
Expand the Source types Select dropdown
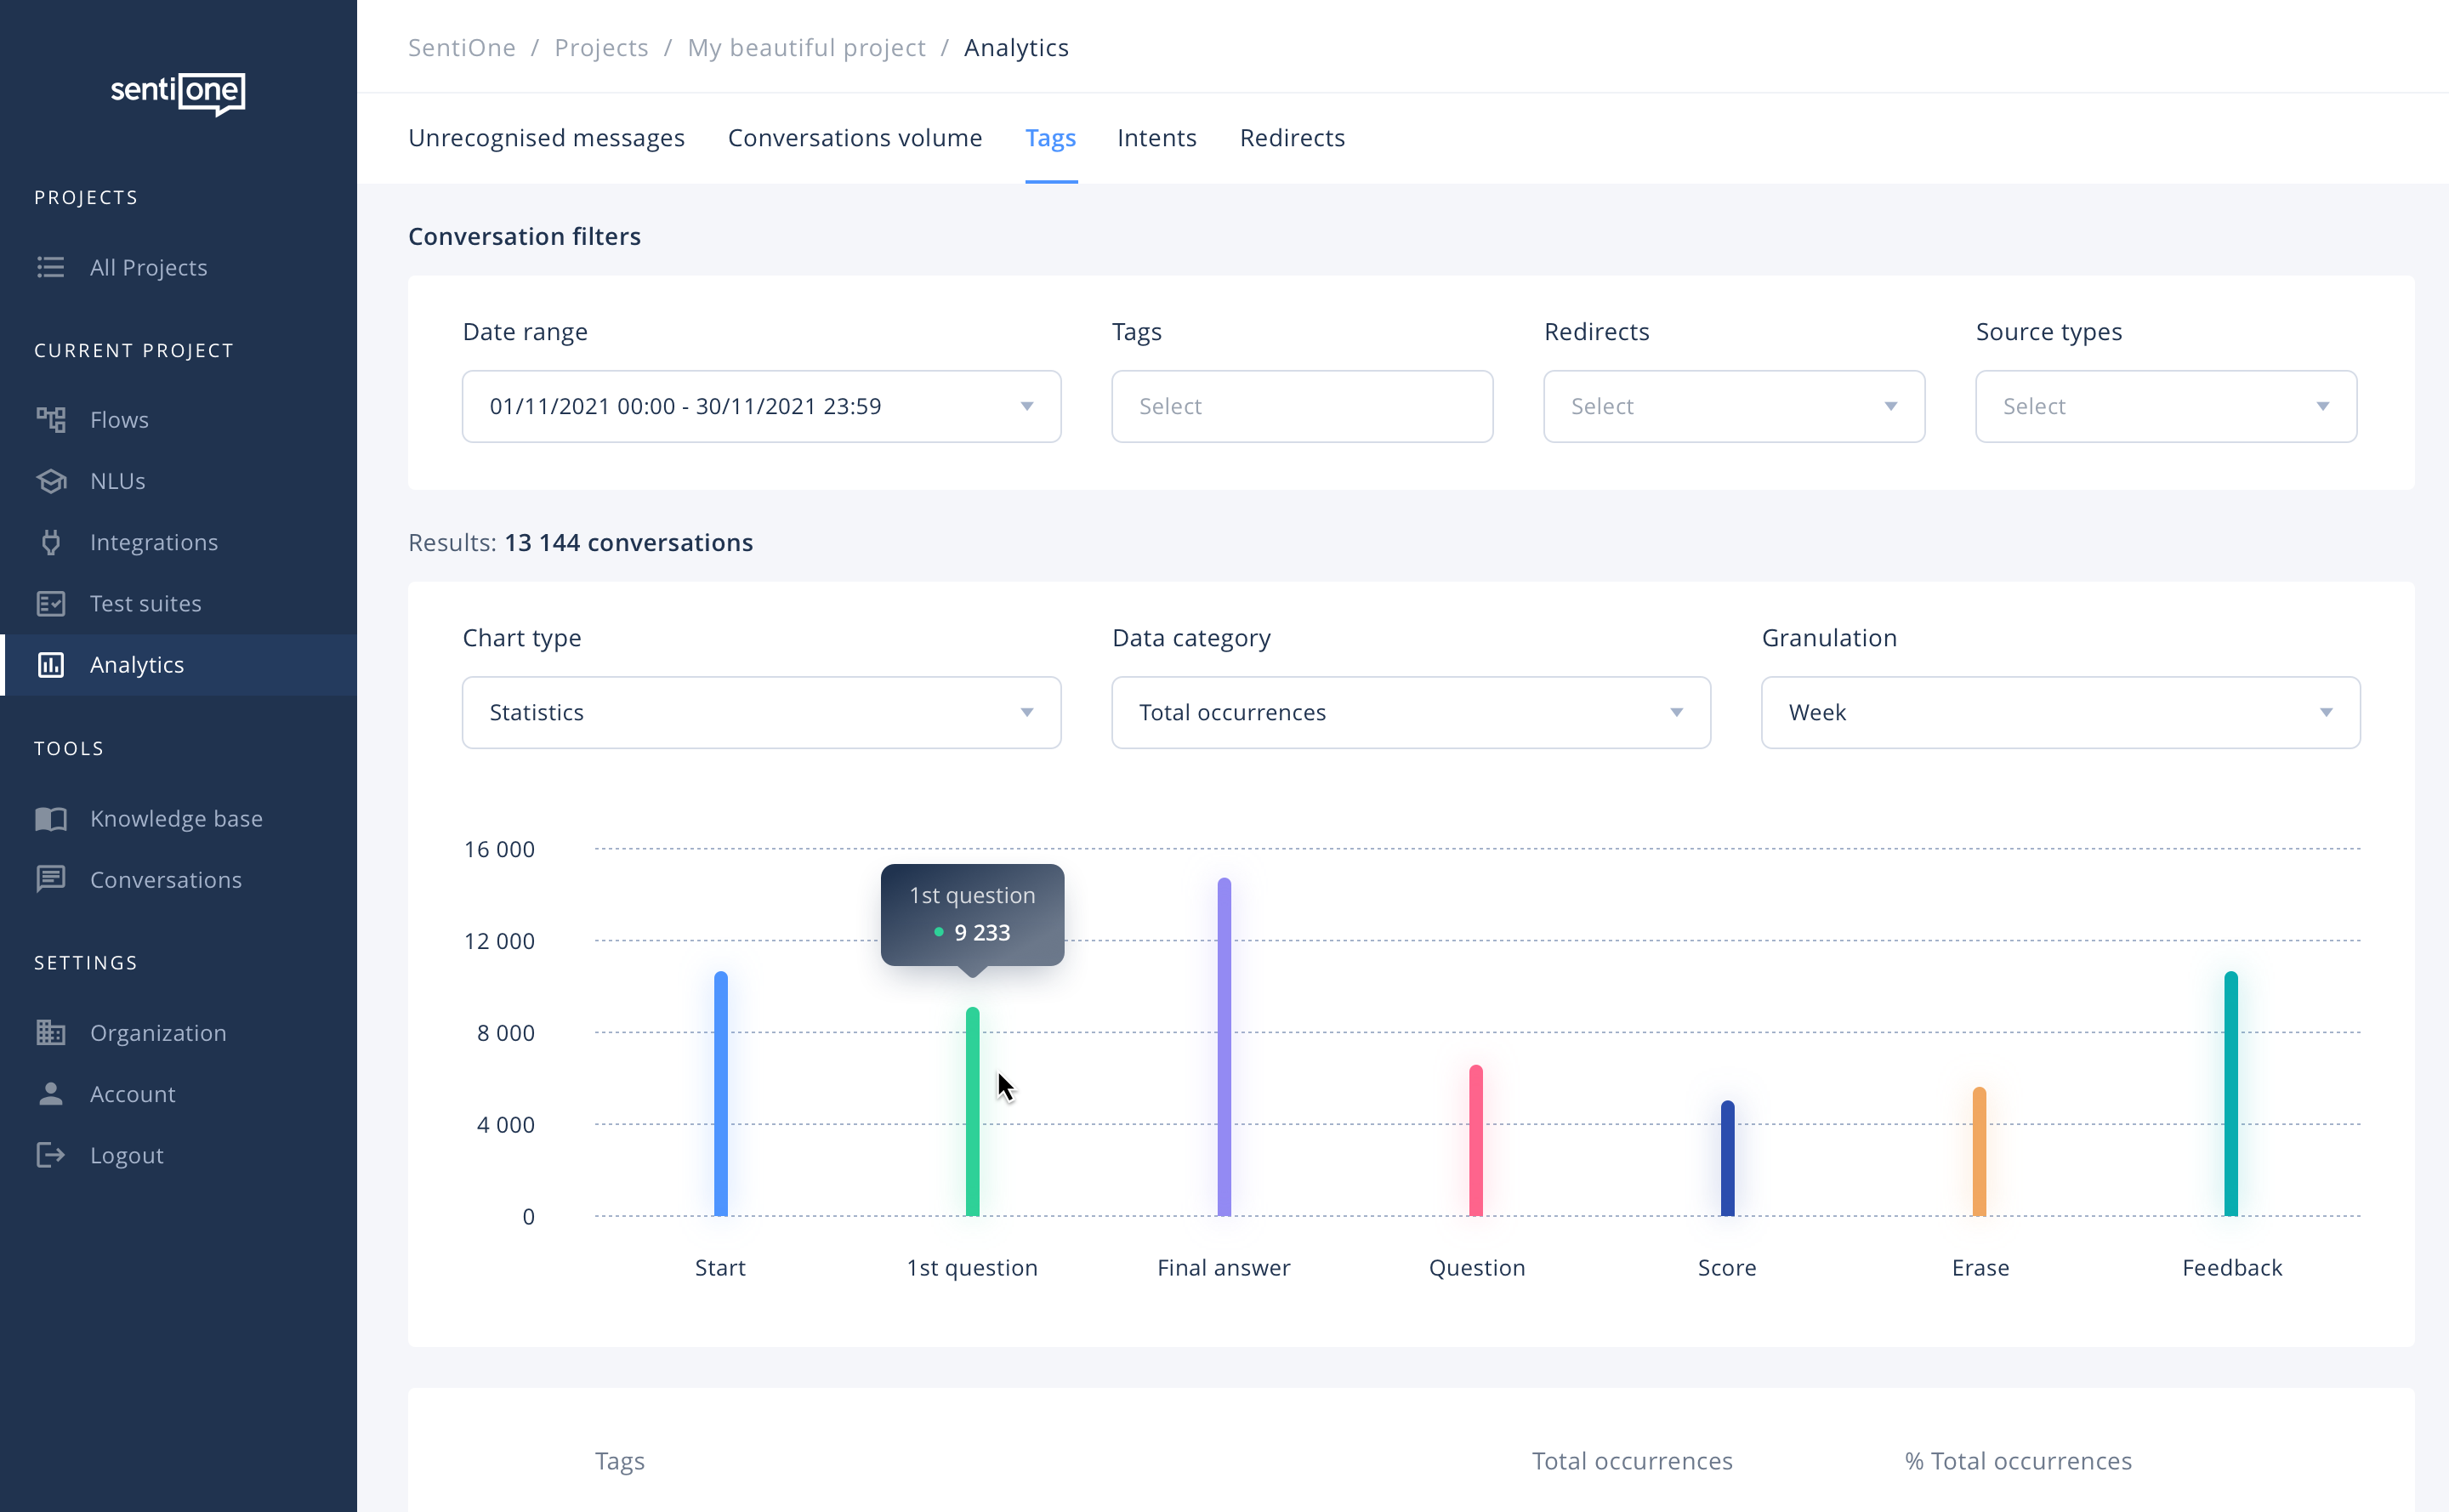click(2166, 406)
